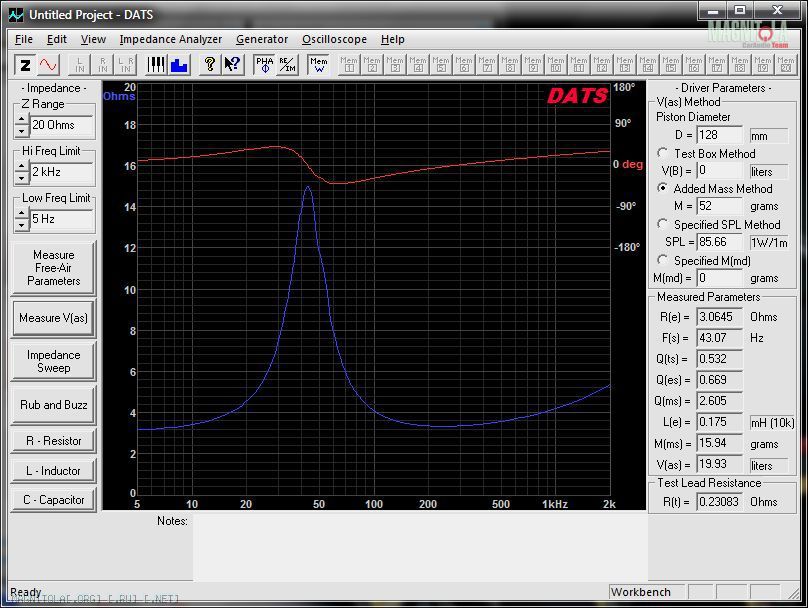Click the Q(ts) value 0.532 field
The width and height of the screenshot is (808, 608).
click(719, 359)
